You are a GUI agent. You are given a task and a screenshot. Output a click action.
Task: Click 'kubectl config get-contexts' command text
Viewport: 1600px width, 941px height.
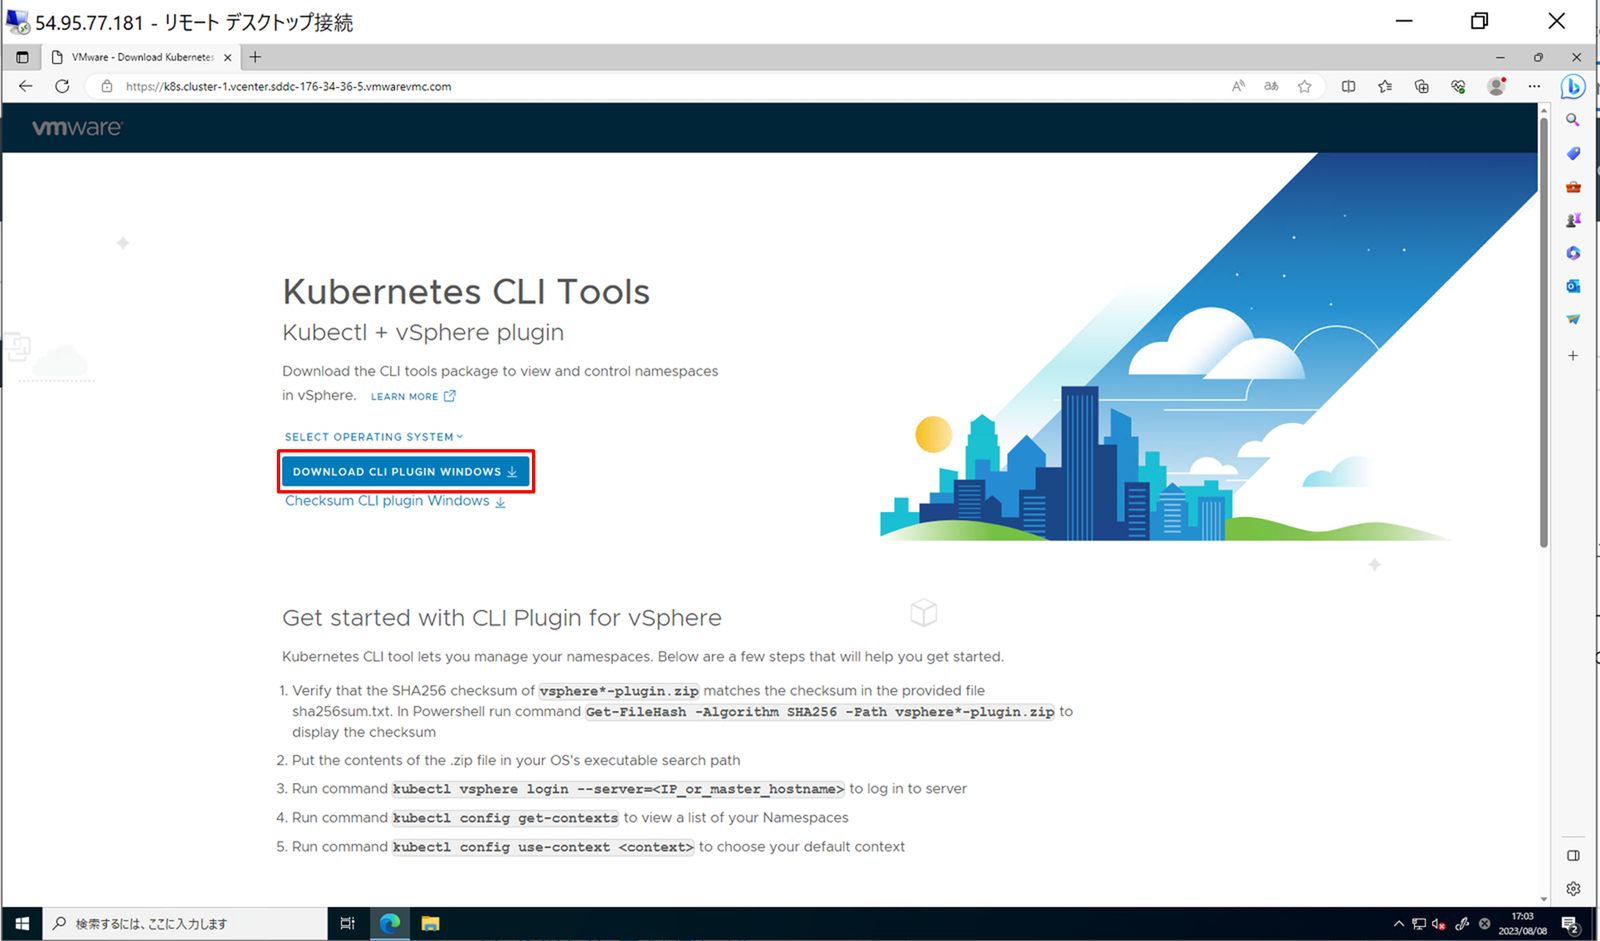(x=505, y=818)
